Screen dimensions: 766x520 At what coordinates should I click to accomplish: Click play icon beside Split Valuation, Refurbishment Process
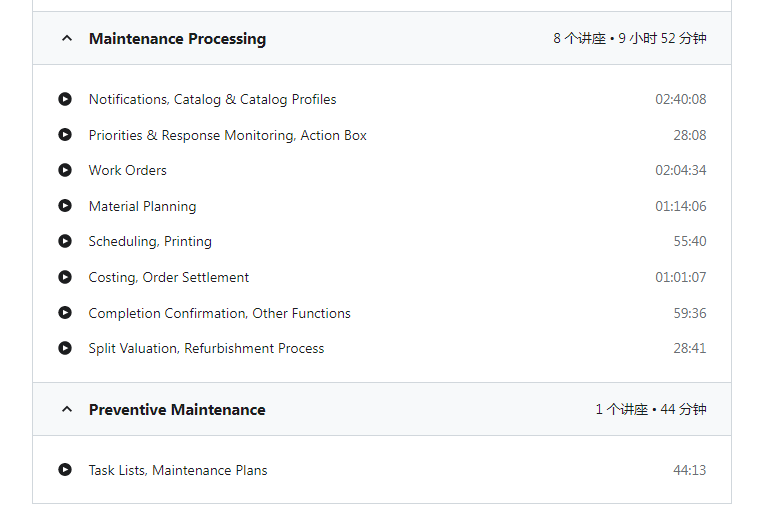[65, 348]
